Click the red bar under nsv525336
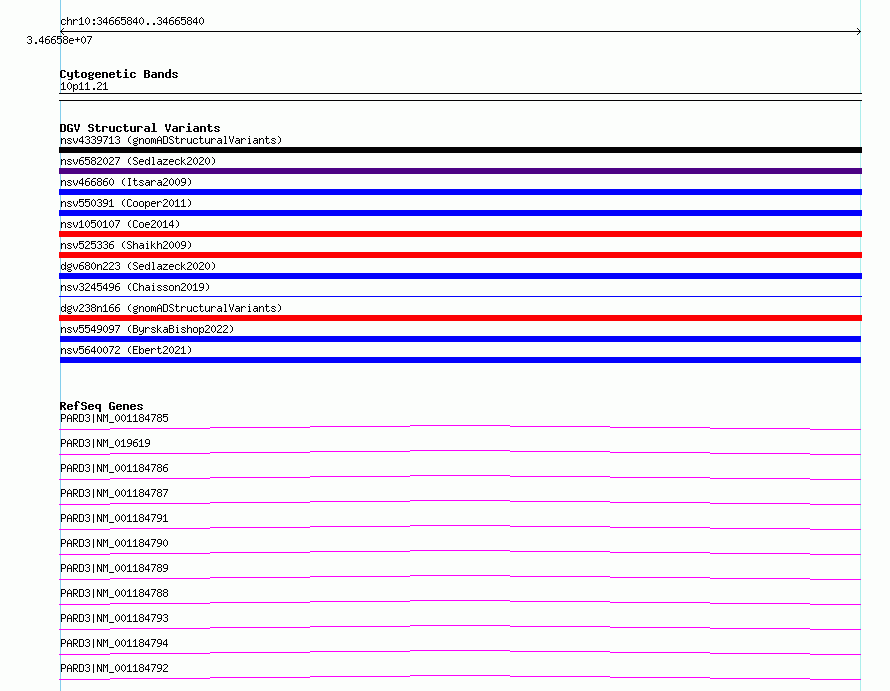Image resolution: width=890 pixels, height=691 pixels. point(460,255)
